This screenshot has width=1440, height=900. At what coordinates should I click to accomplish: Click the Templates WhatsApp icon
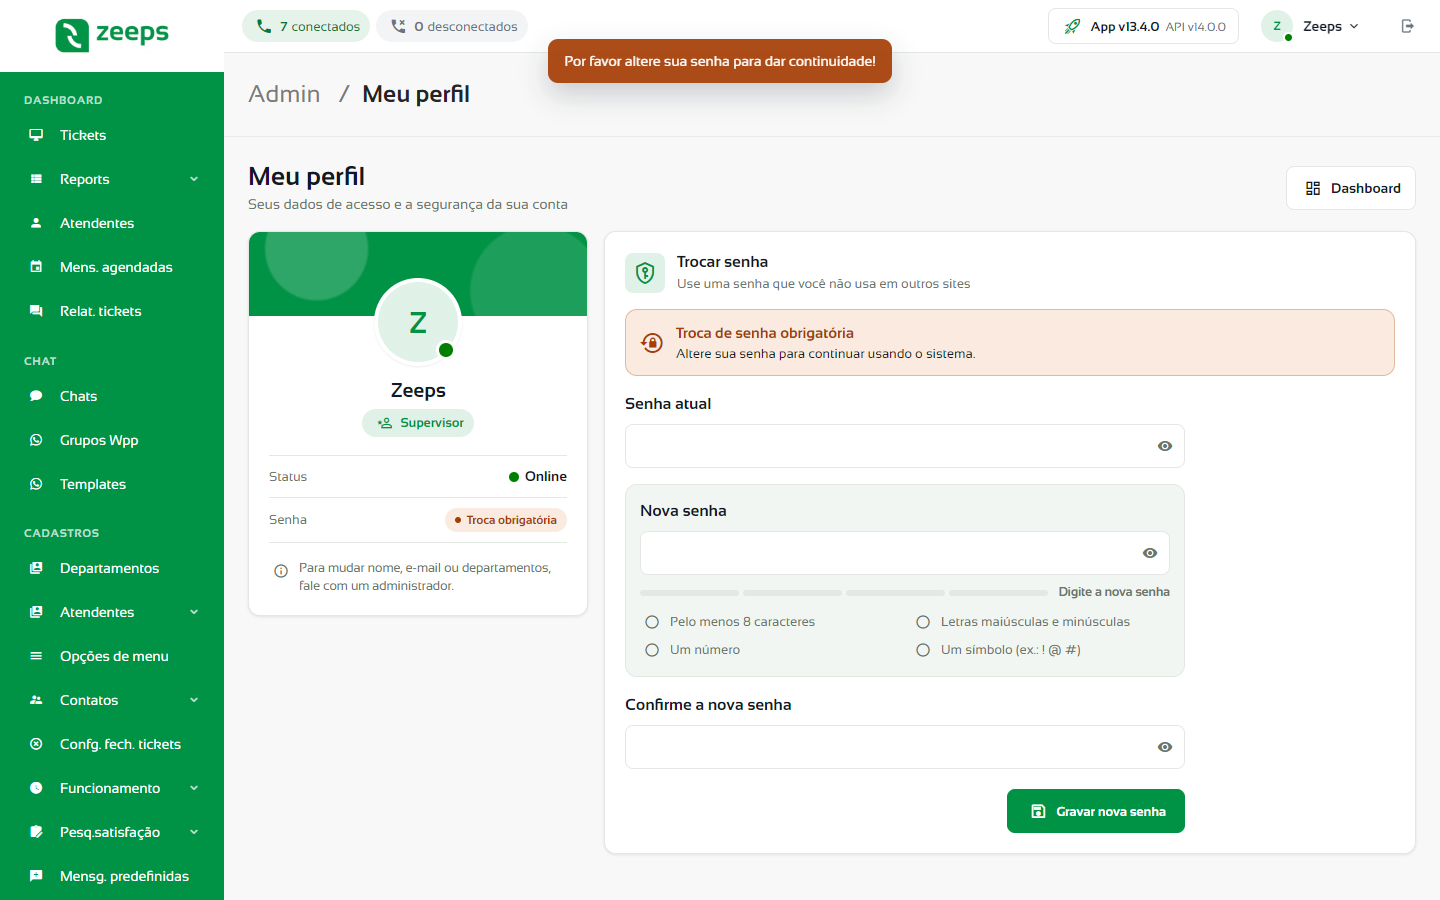click(x=36, y=484)
